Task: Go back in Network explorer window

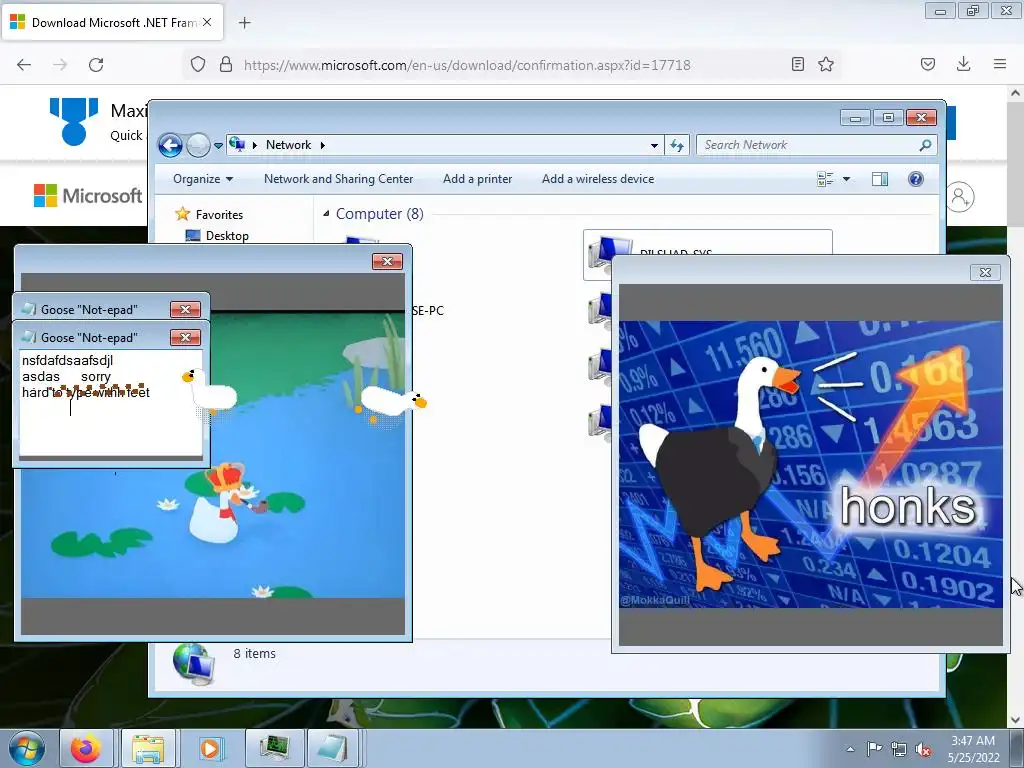Action: tap(170, 145)
